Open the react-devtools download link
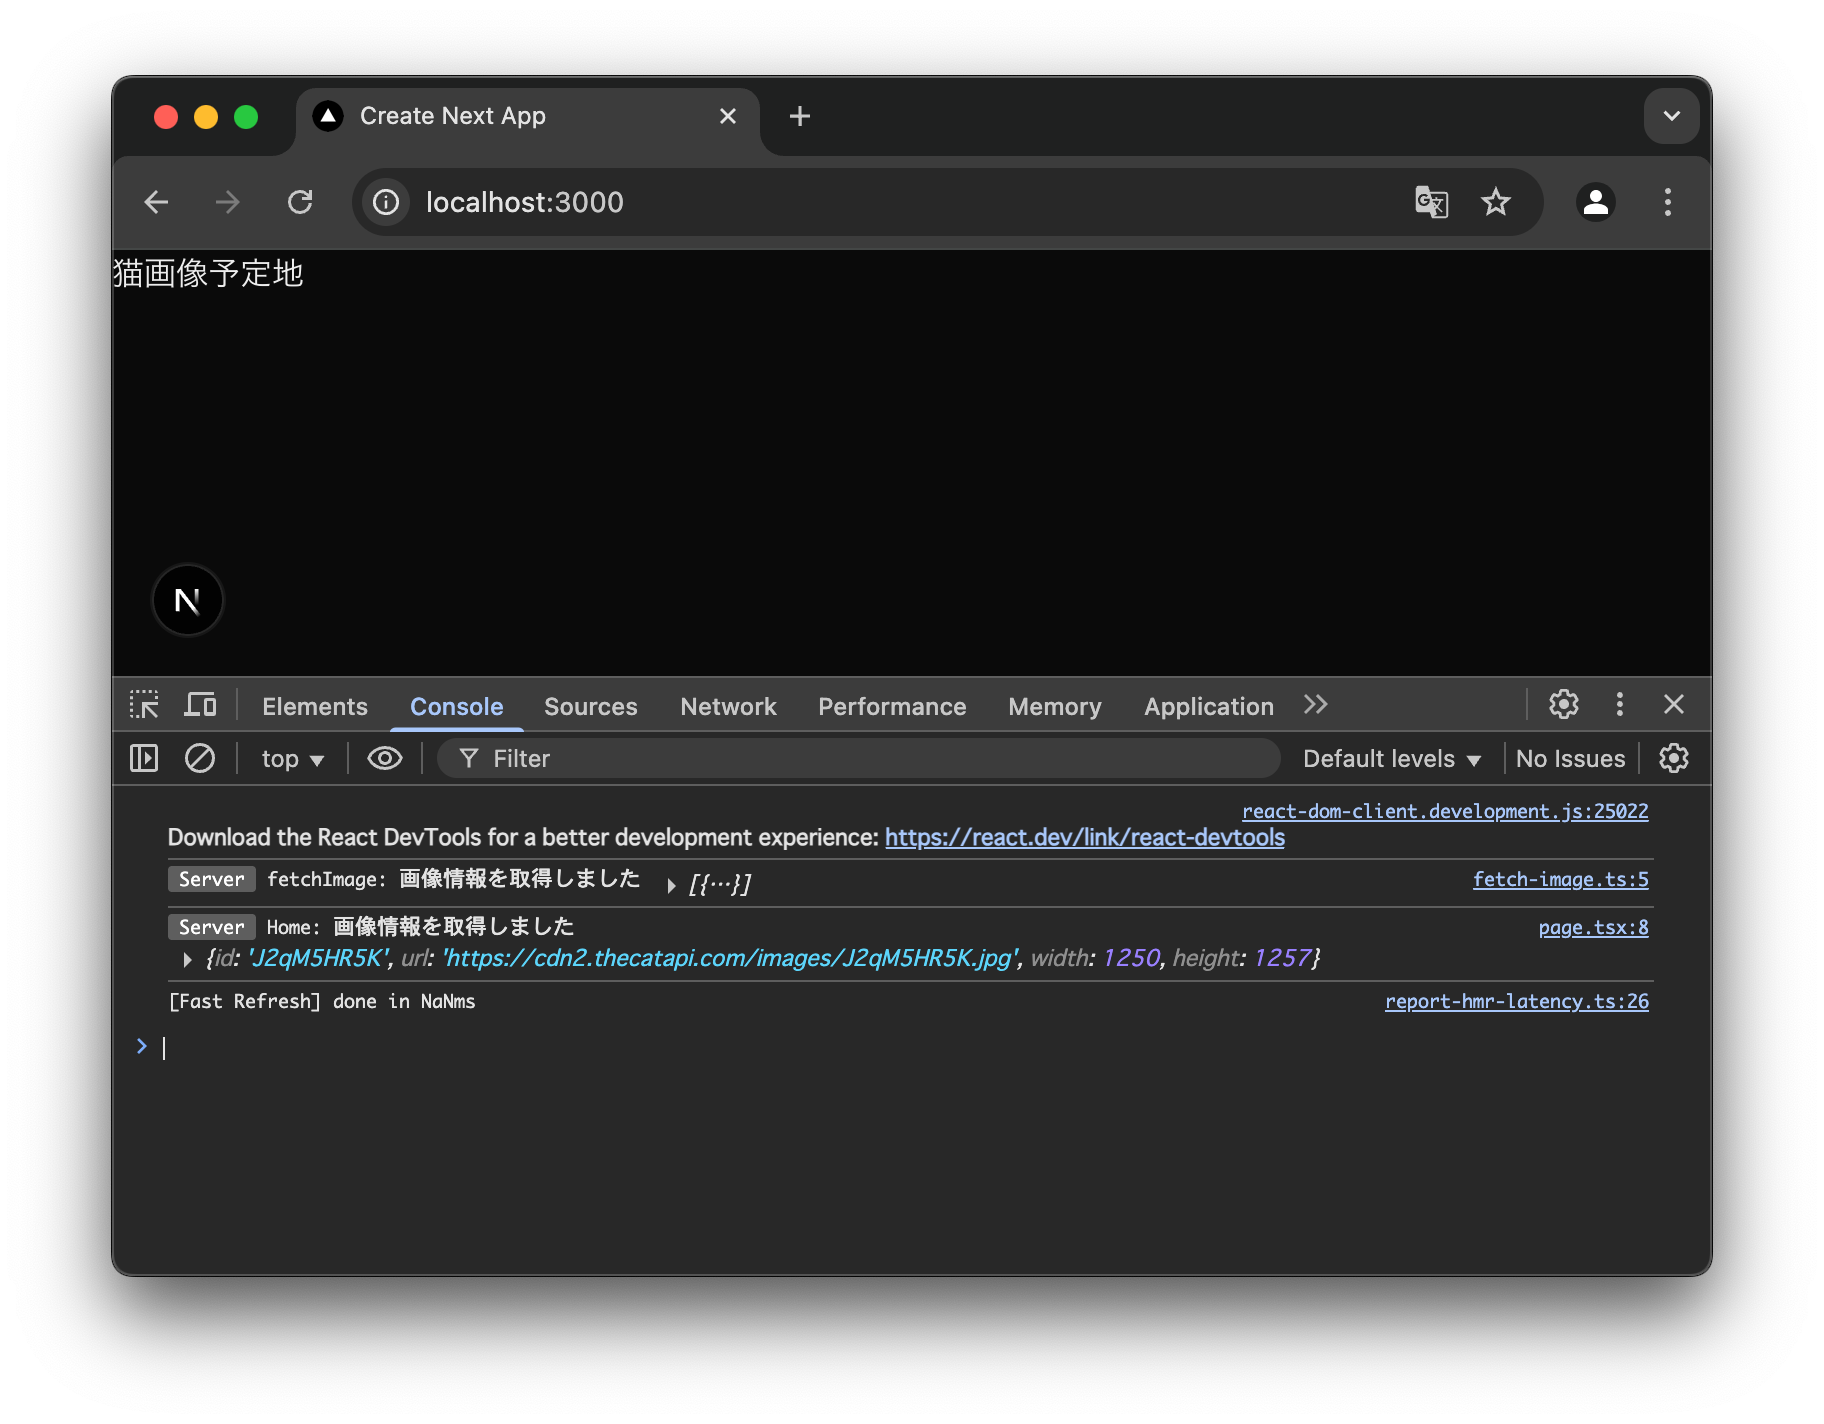Screen dimensions: 1824x1424 (1084, 838)
